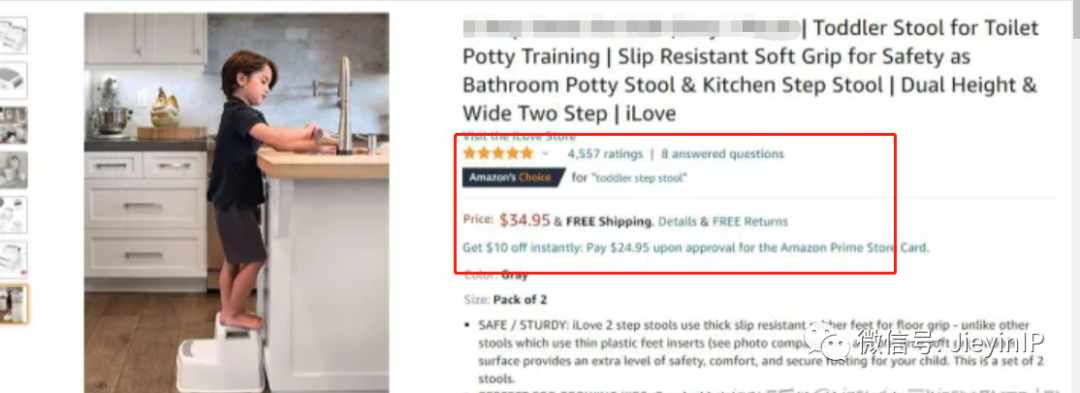This screenshot has width=1080, height=393.
Task: Click the five-star rating icons
Action: point(498,153)
